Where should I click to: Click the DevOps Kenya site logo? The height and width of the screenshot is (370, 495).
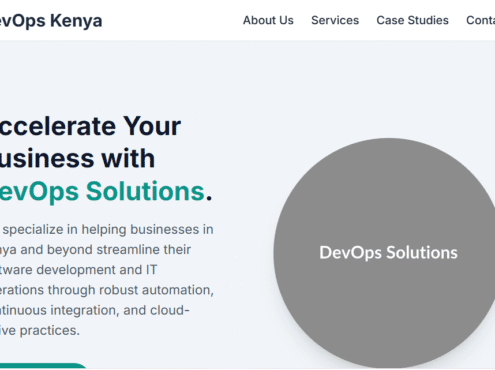51,21
